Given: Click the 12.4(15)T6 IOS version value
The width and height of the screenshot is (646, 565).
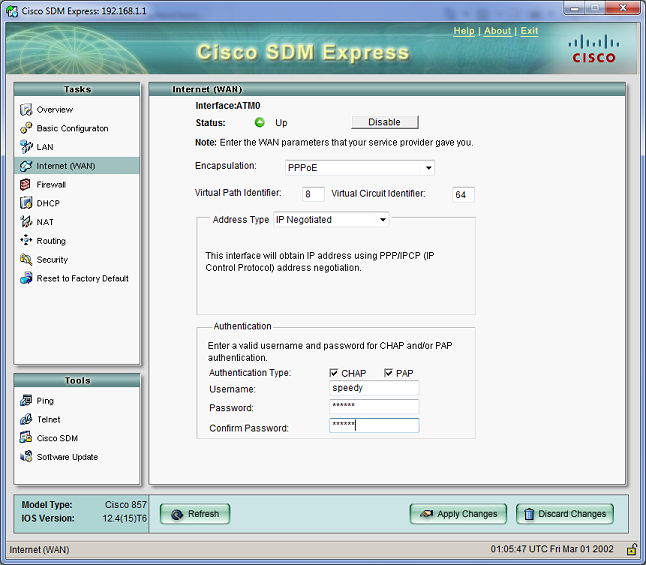Looking at the screenshot, I should pos(124,518).
